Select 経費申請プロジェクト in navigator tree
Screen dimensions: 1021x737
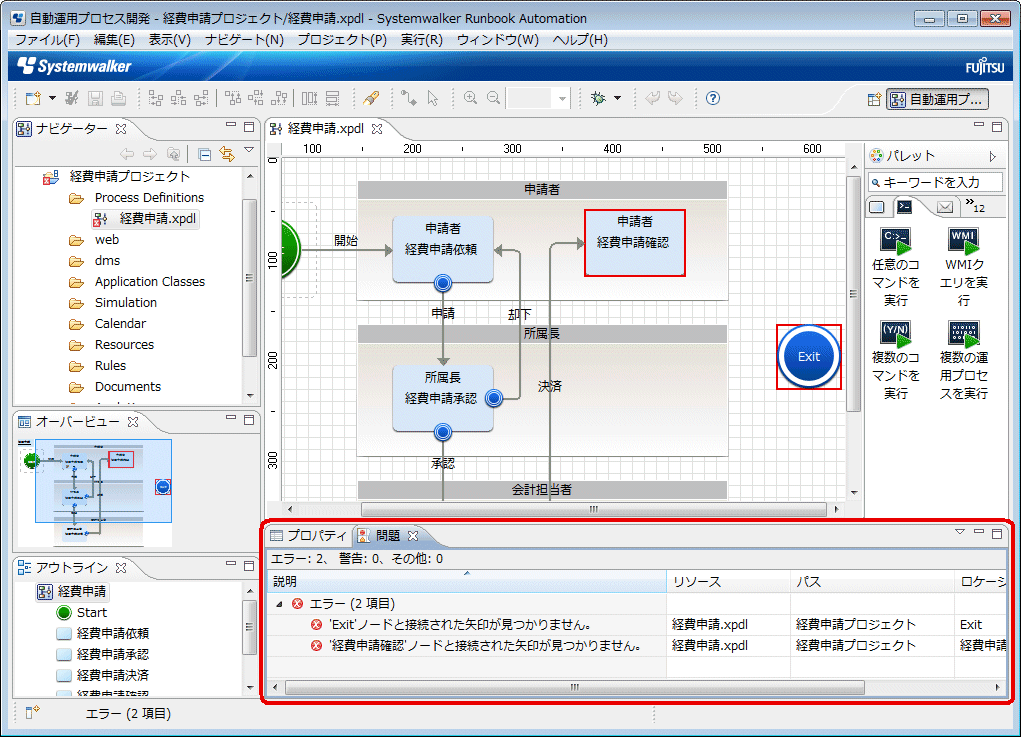click(x=130, y=176)
